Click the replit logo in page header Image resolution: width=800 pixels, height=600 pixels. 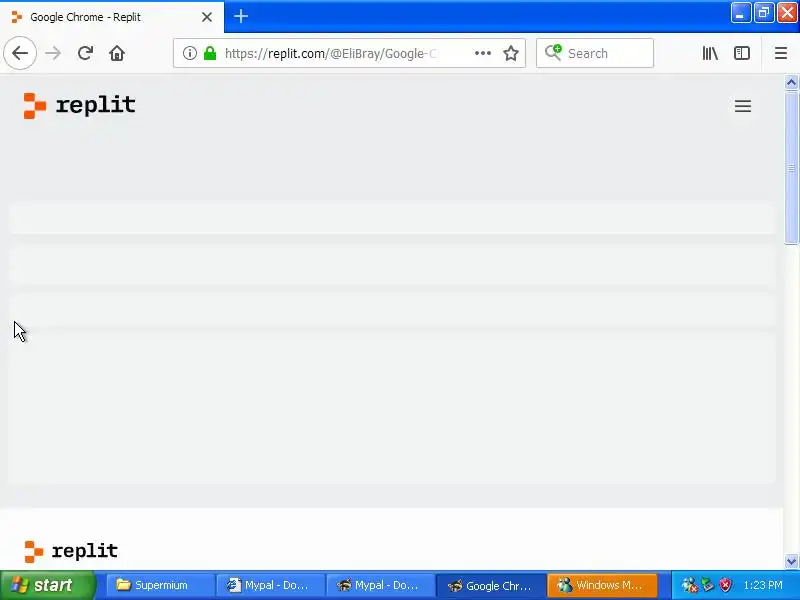(x=79, y=106)
